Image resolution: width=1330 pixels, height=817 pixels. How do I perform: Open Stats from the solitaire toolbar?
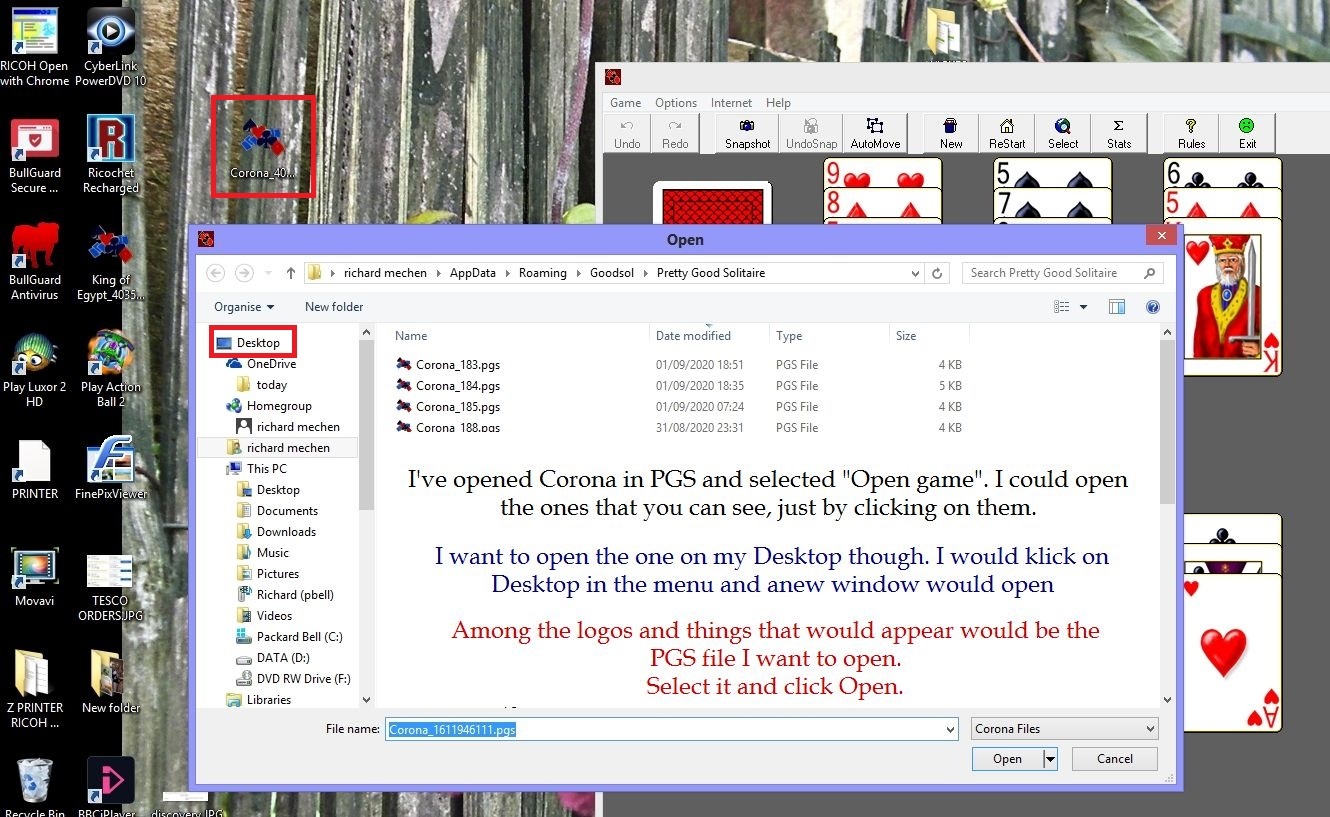tap(1119, 133)
